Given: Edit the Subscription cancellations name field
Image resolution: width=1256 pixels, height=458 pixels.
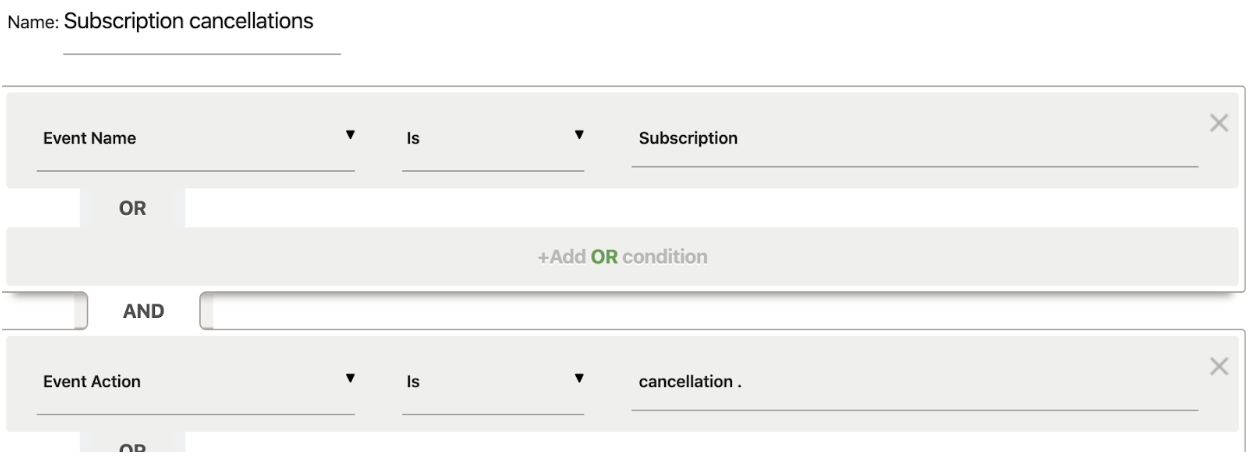Looking at the screenshot, I should (202, 23).
